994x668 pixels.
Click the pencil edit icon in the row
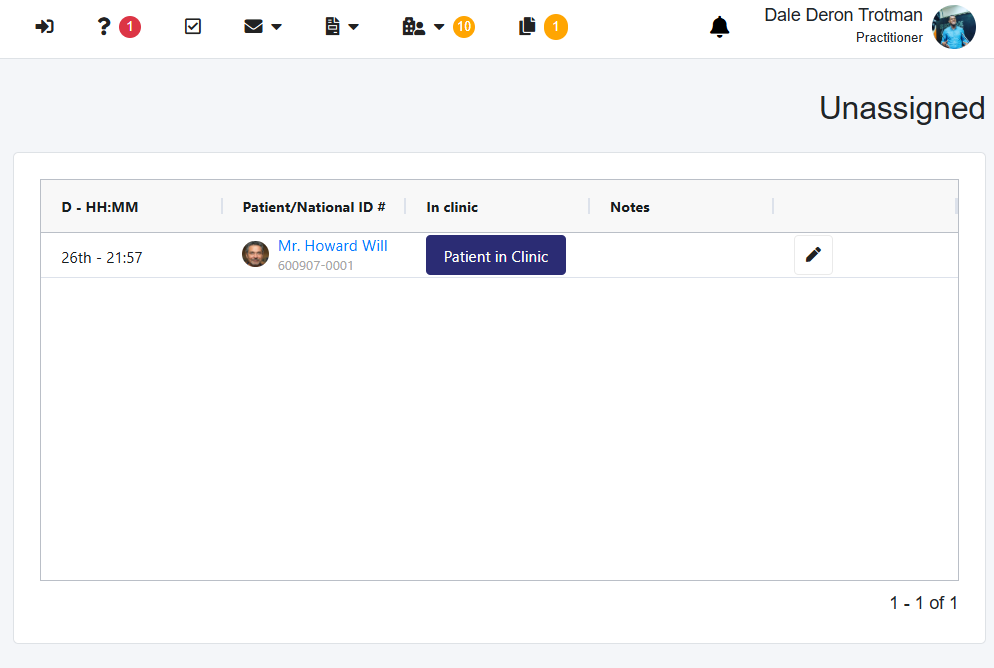813,255
